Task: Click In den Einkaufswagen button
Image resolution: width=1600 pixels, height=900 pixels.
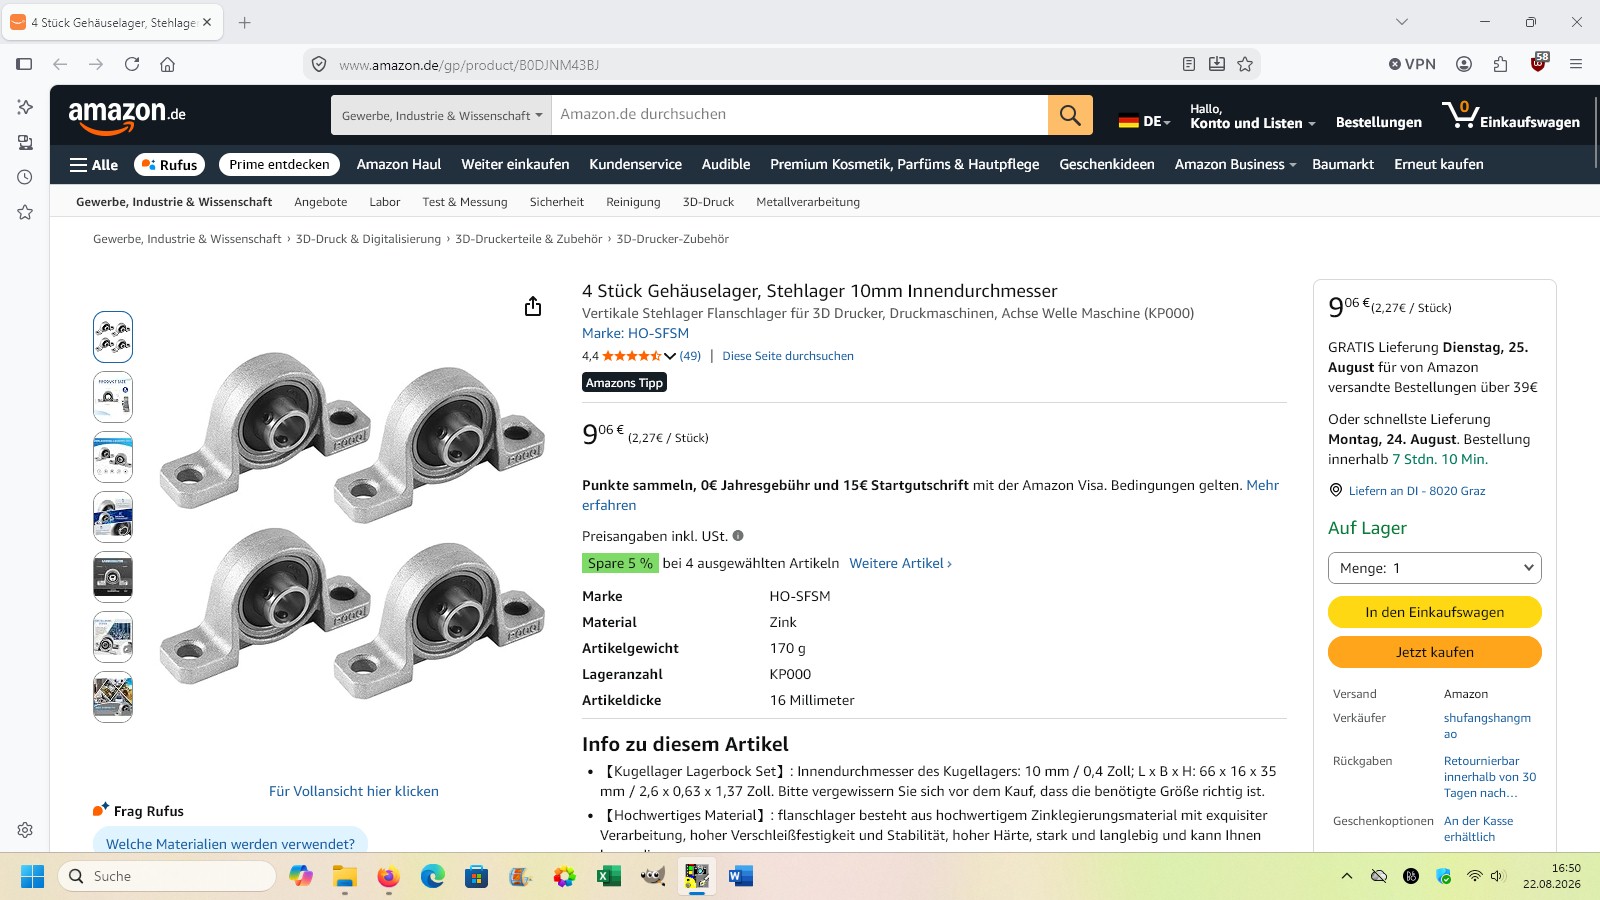Action: tap(1434, 612)
